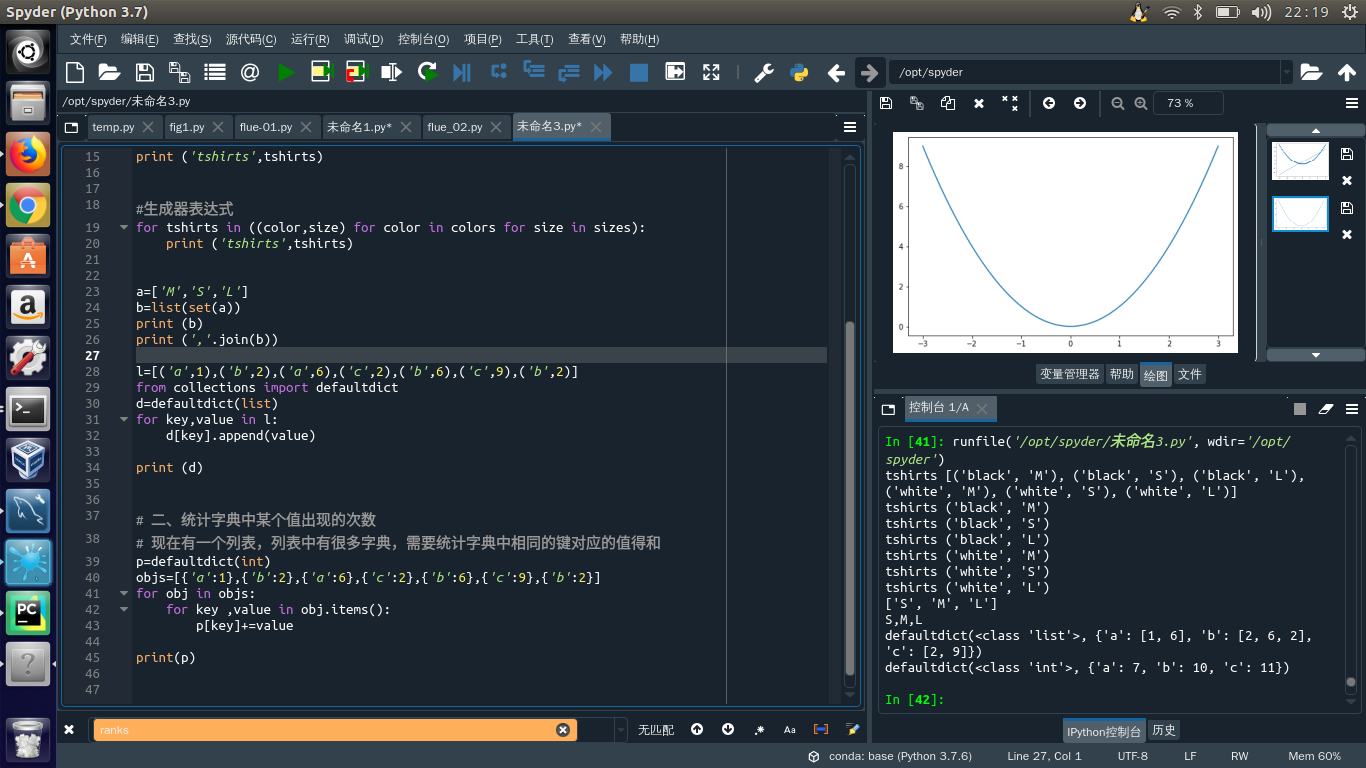Click console vertical scrollbar handle
The height and width of the screenshot is (768, 1366).
tap(1350, 682)
